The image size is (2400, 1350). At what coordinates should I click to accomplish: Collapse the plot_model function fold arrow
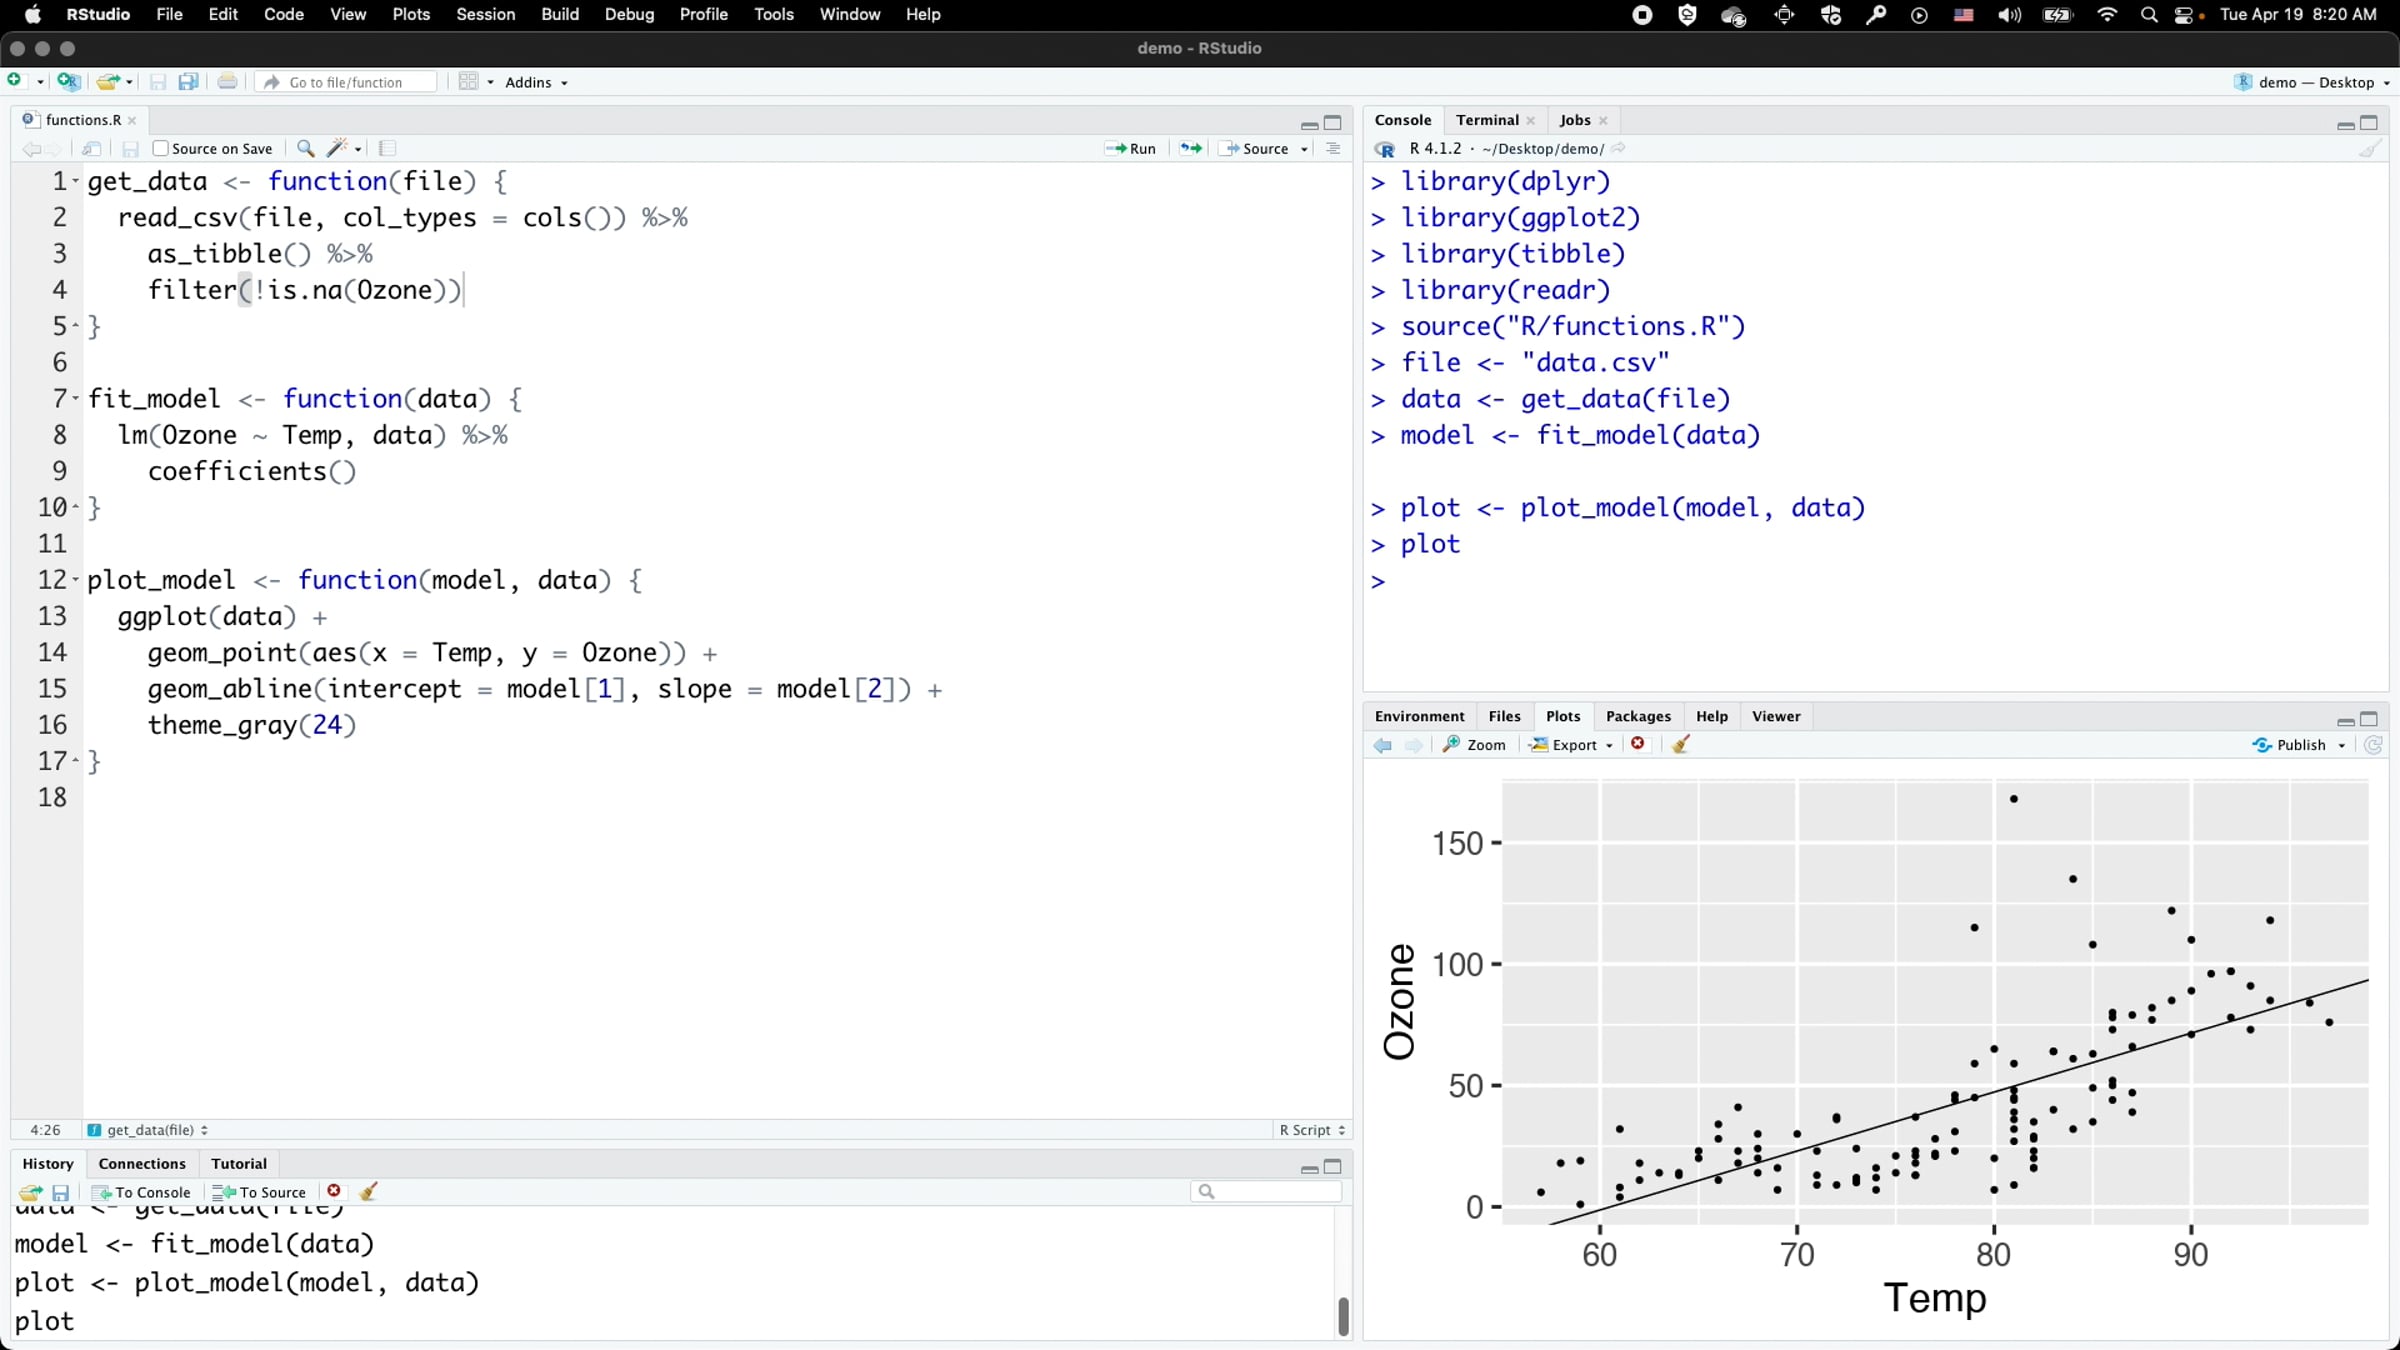(x=75, y=579)
